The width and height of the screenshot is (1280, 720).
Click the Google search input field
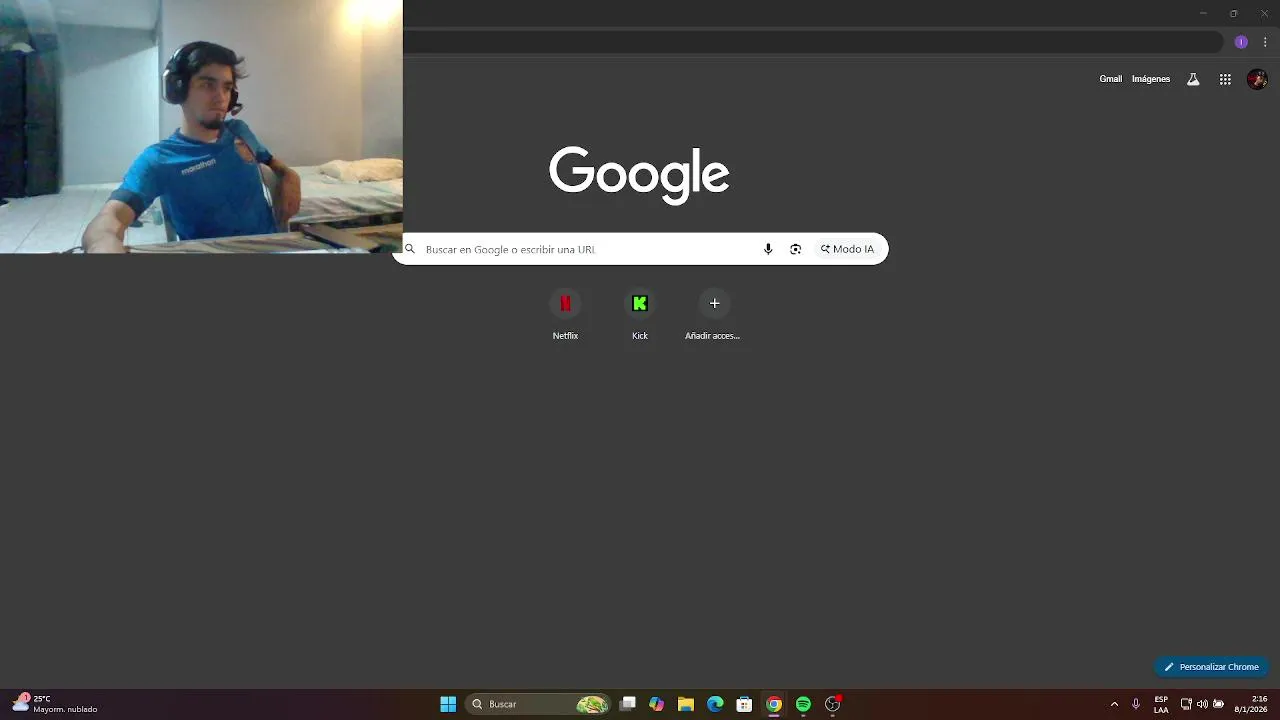click(x=640, y=249)
